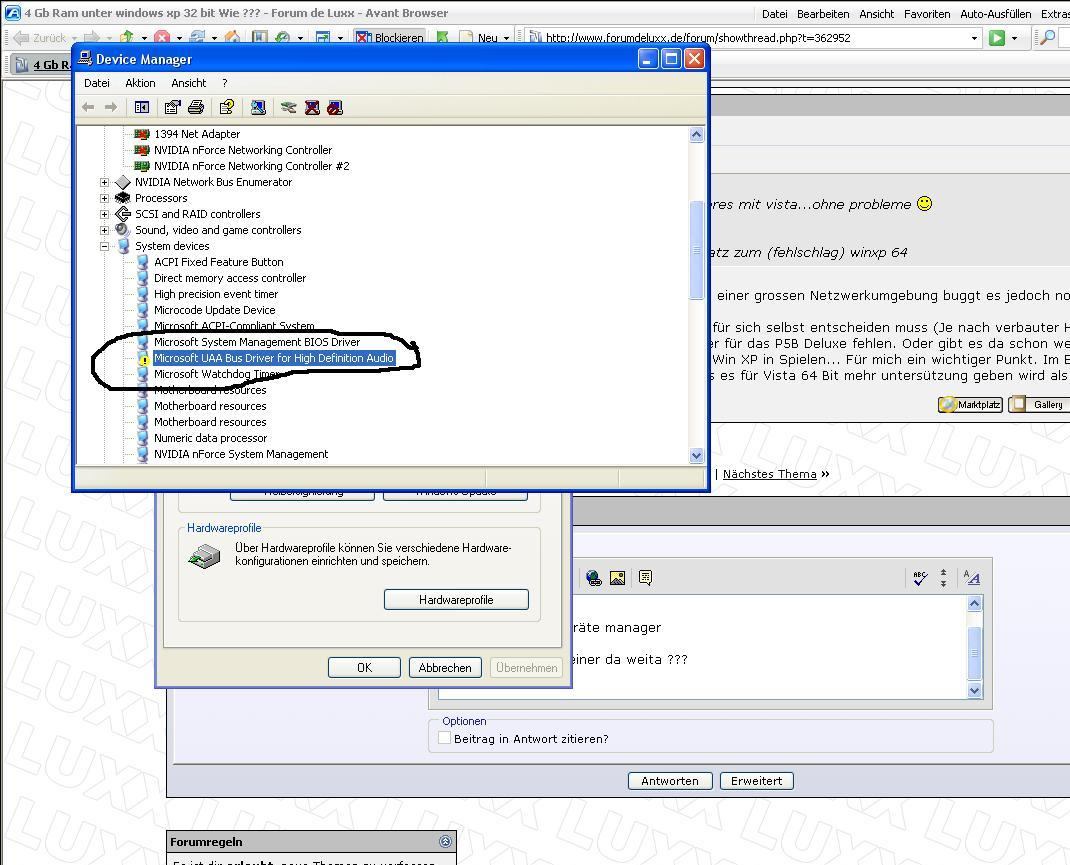The height and width of the screenshot is (865, 1070).
Task: Open the dropdown beside the green Go button
Action: (x=1014, y=38)
